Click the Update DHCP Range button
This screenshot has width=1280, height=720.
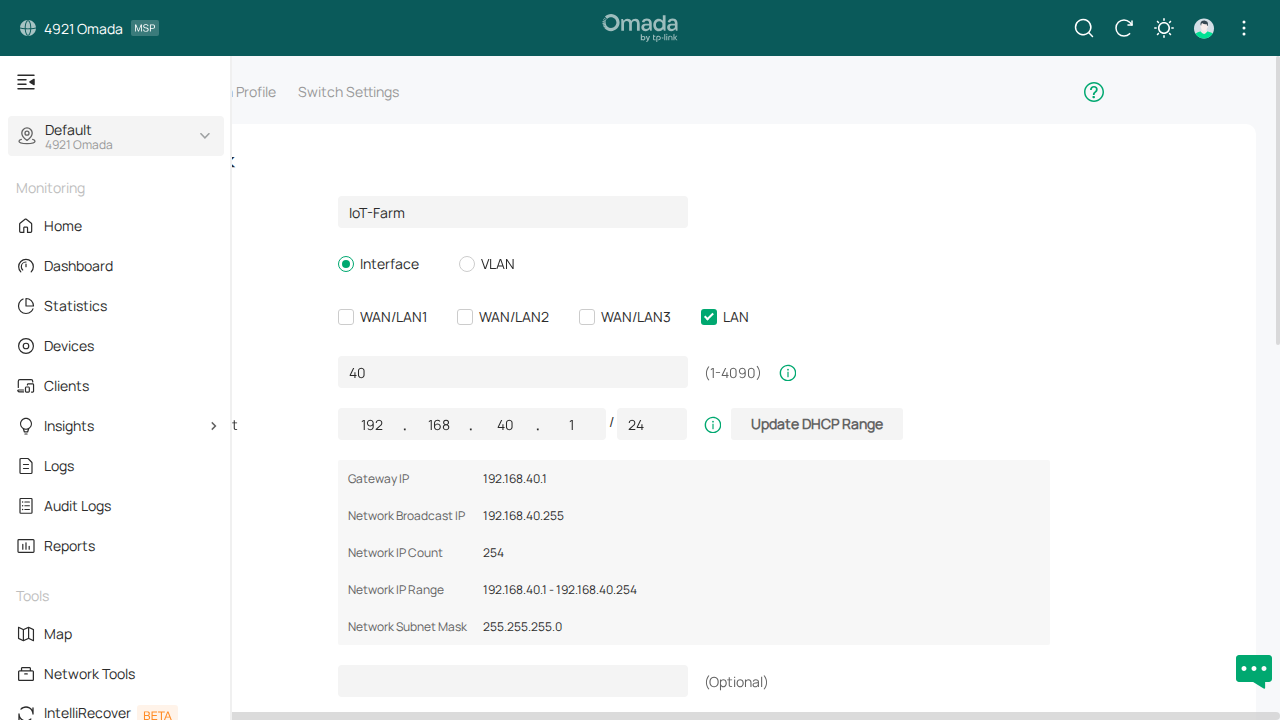coord(816,424)
